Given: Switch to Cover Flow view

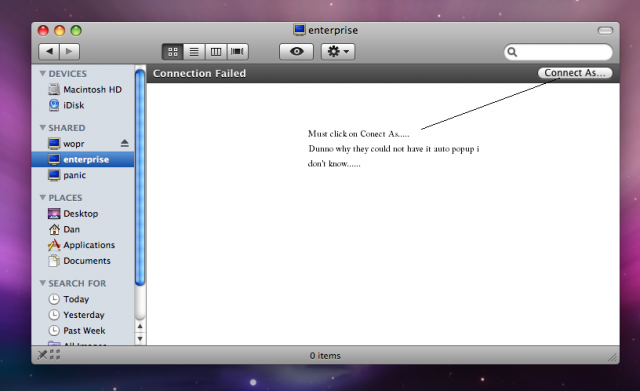Looking at the screenshot, I should click(238, 52).
